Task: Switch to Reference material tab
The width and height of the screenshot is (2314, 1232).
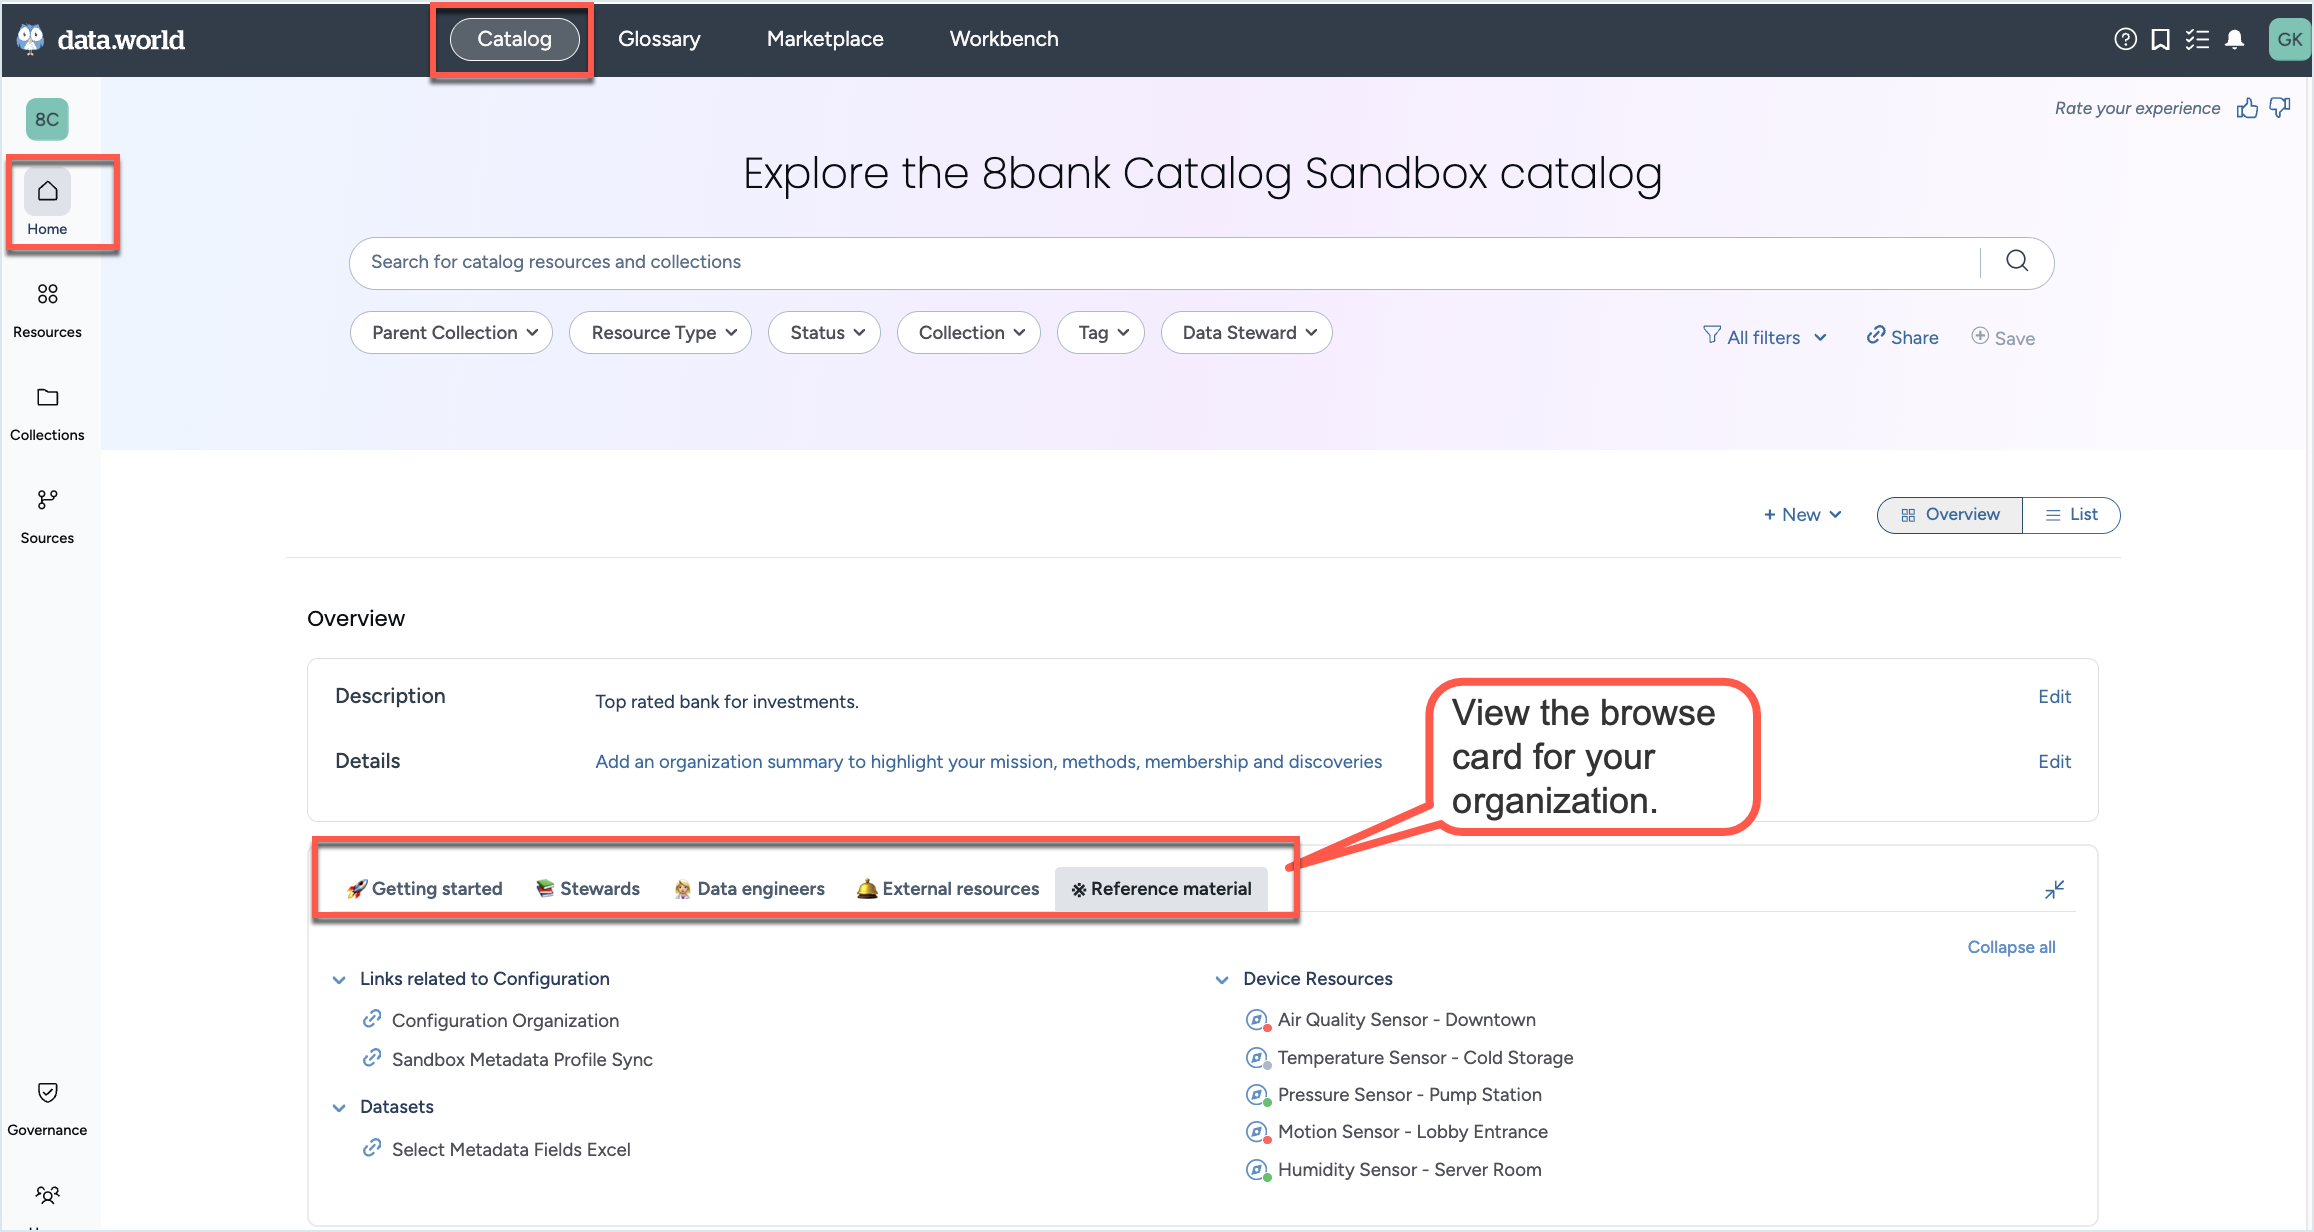Action: [x=1161, y=889]
